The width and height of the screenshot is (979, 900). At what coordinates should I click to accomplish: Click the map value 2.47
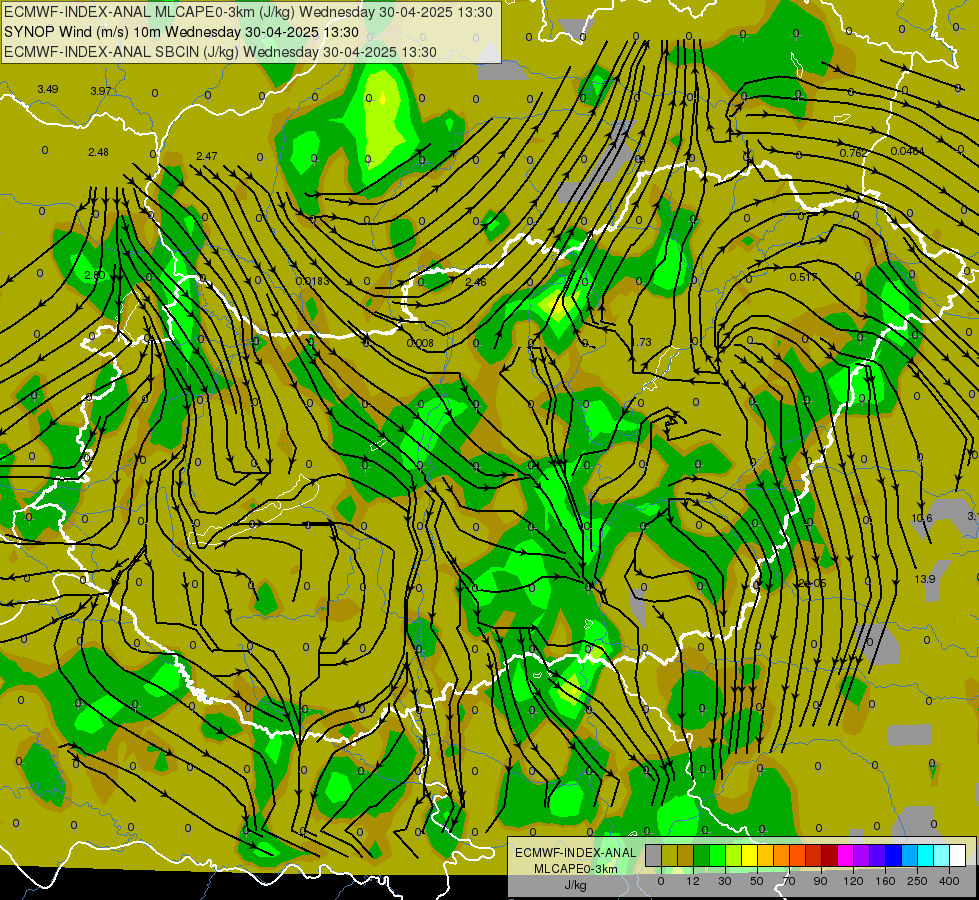207,156
